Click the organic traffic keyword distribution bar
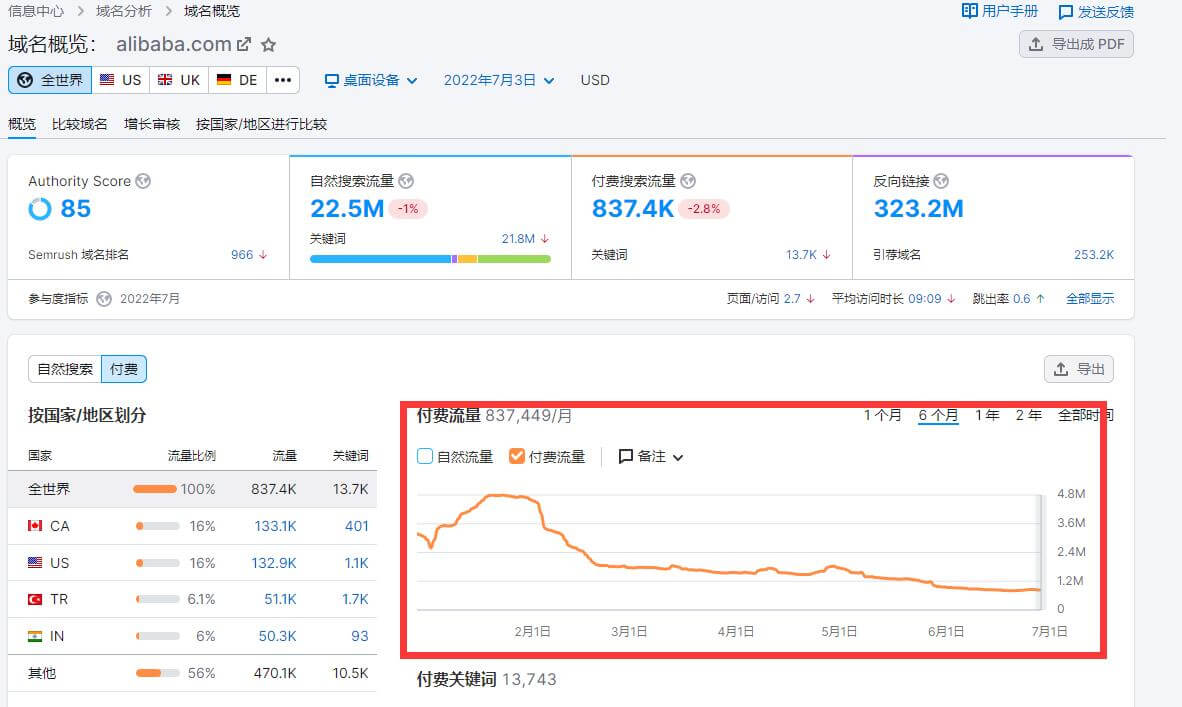 point(430,259)
